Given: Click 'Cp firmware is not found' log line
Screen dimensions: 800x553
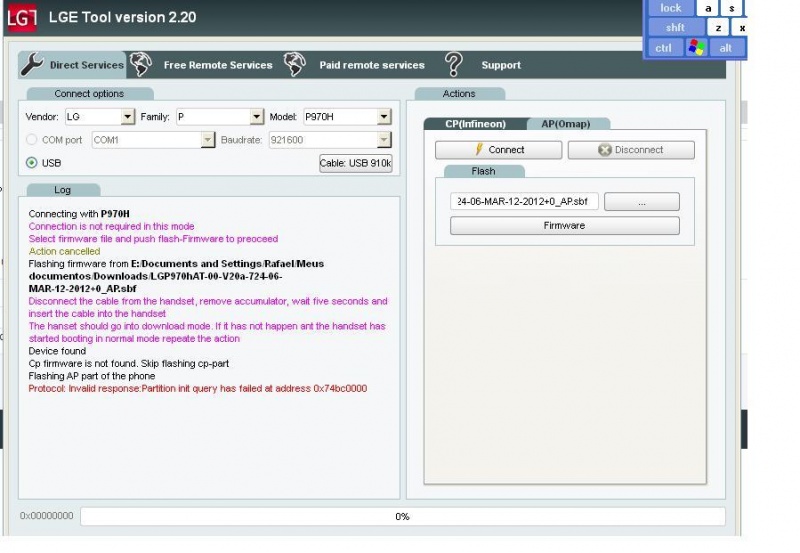Looking at the screenshot, I should point(129,363).
